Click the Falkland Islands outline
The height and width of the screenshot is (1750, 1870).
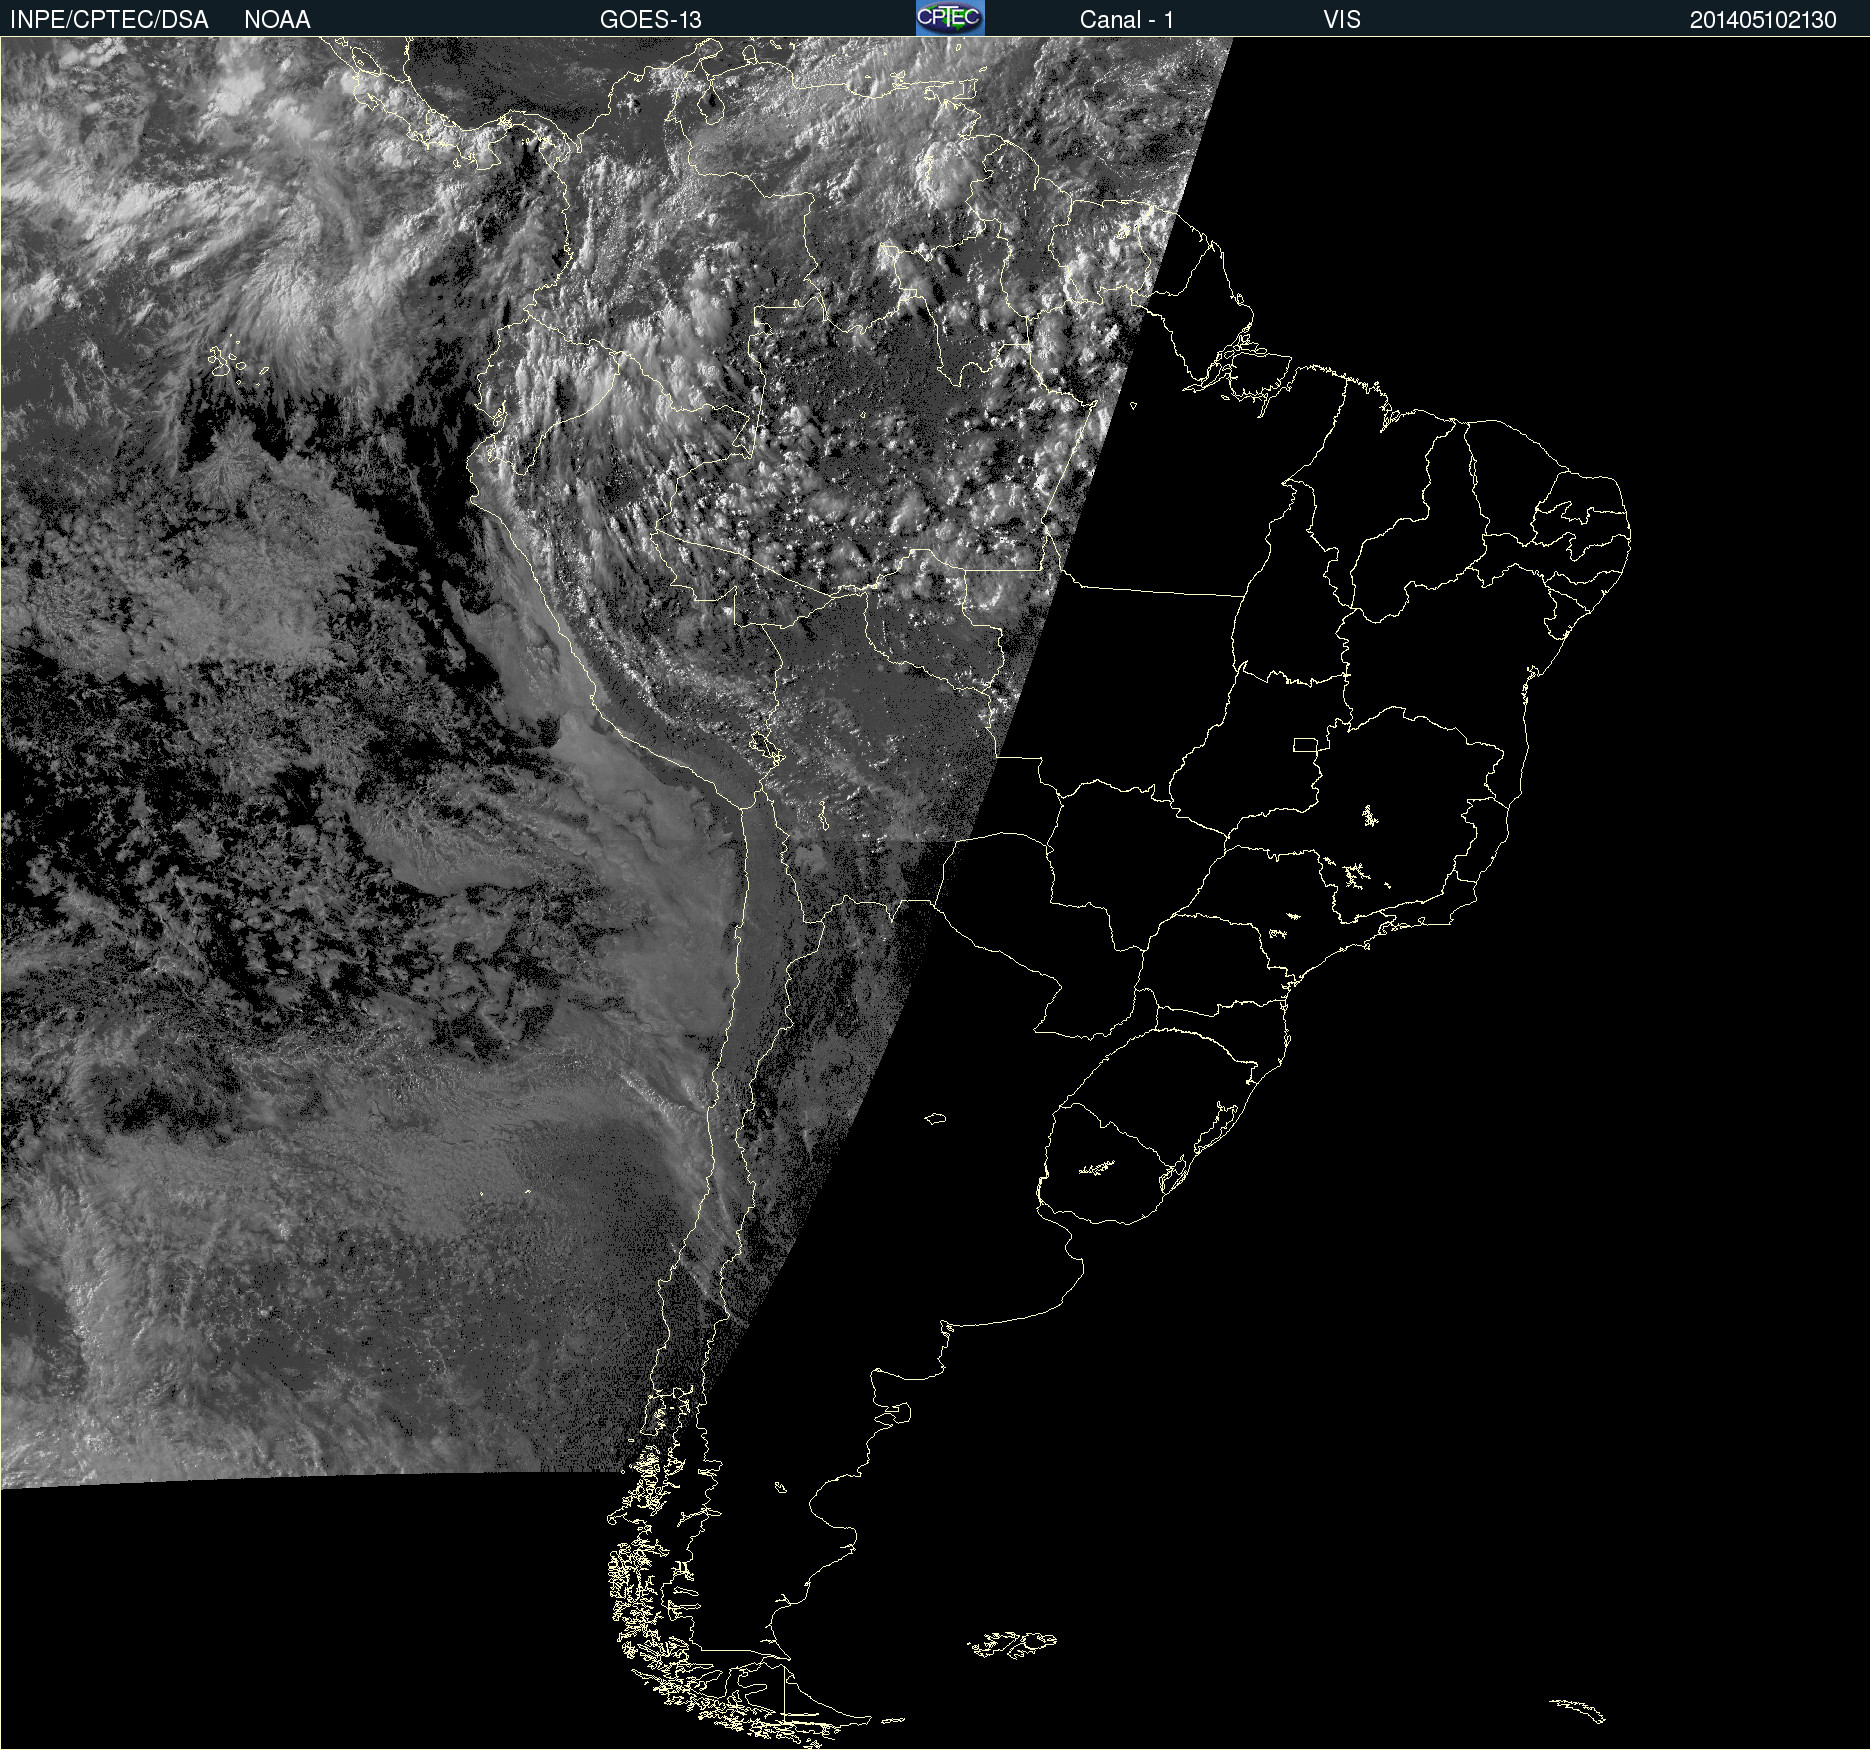1012,1643
